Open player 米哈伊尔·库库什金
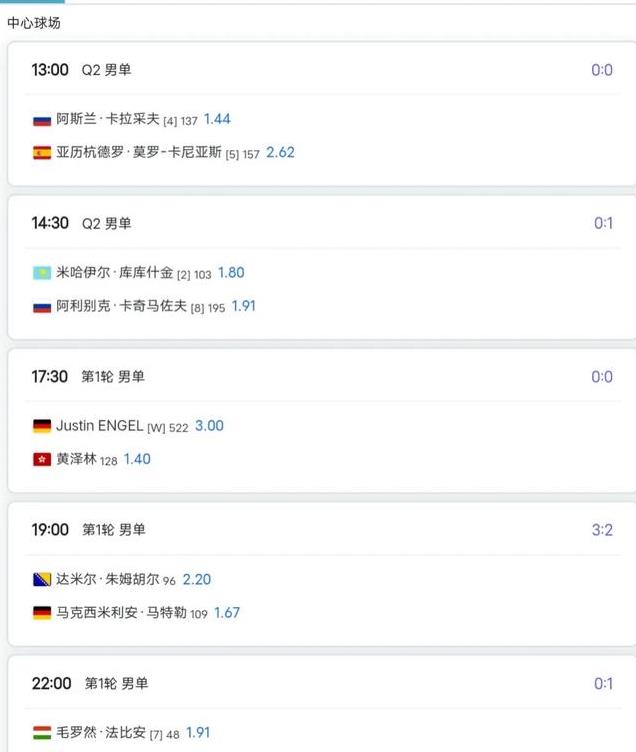 (x=115, y=273)
